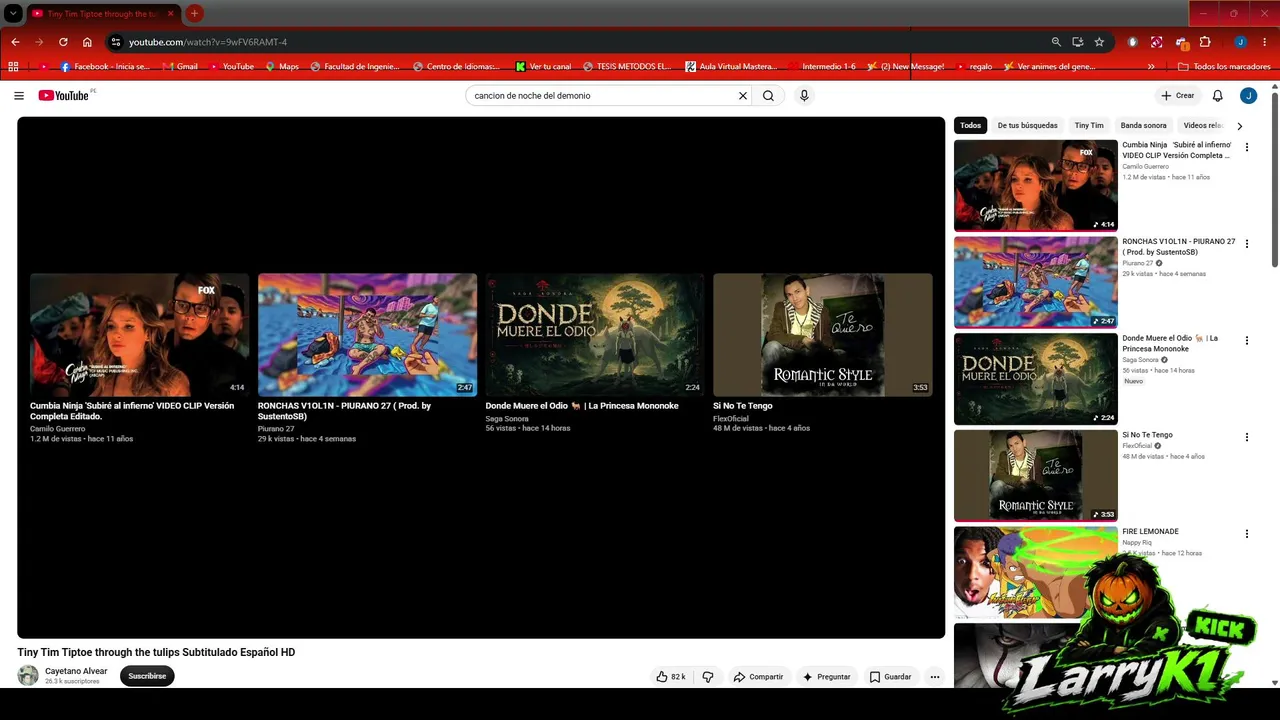
Task: Like the video (82 k)
Action: [671, 677]
